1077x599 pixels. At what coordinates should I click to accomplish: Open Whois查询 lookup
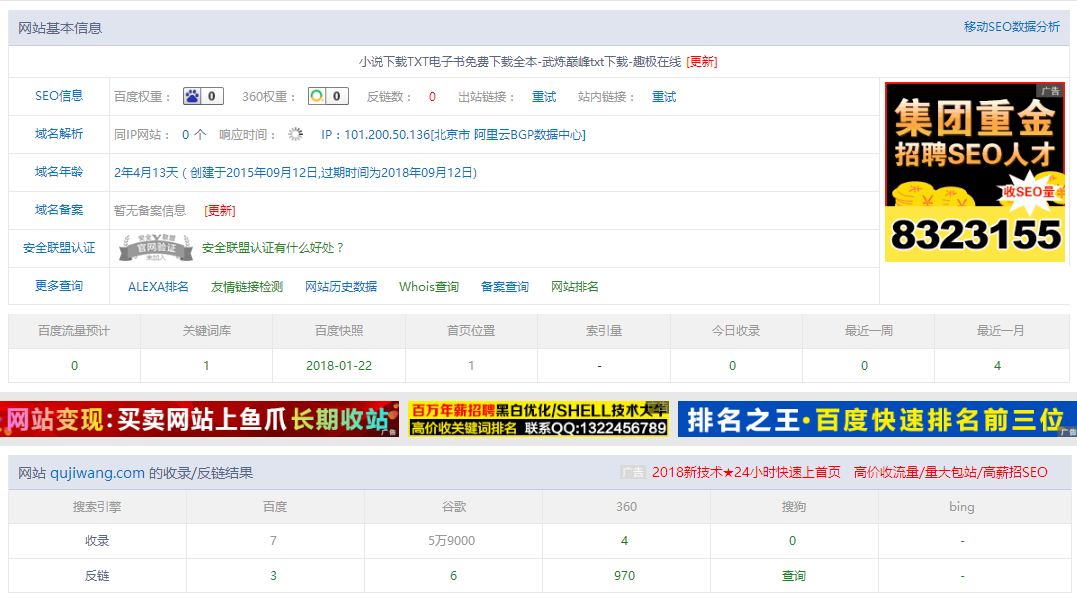pyautogui.click(x=428, y=287)
